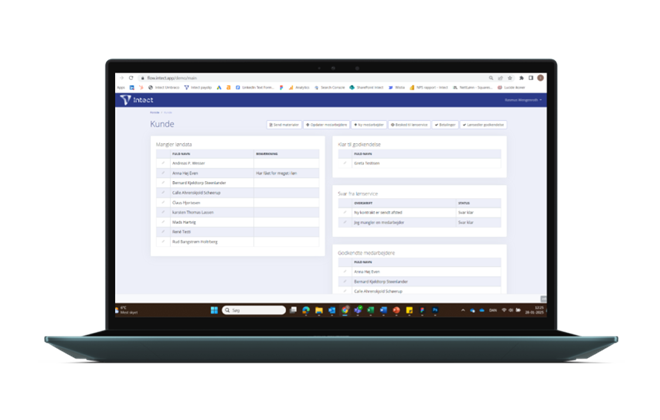This screenshot has height=420, width=660.
Task: Click the row icon beside Greta Tvedsen
Action: coord(345,163)
